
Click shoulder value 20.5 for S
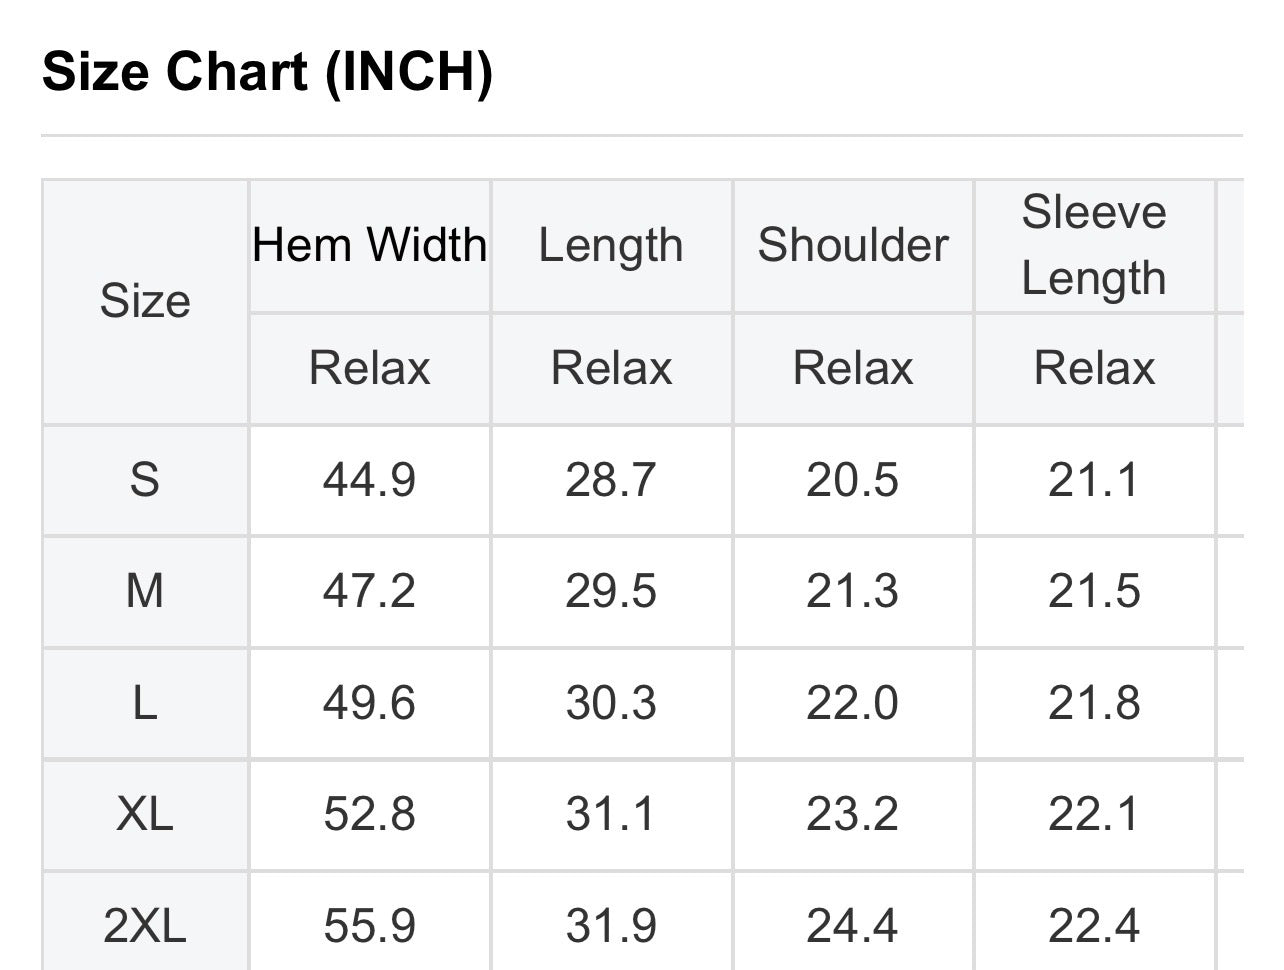[853, 480]
